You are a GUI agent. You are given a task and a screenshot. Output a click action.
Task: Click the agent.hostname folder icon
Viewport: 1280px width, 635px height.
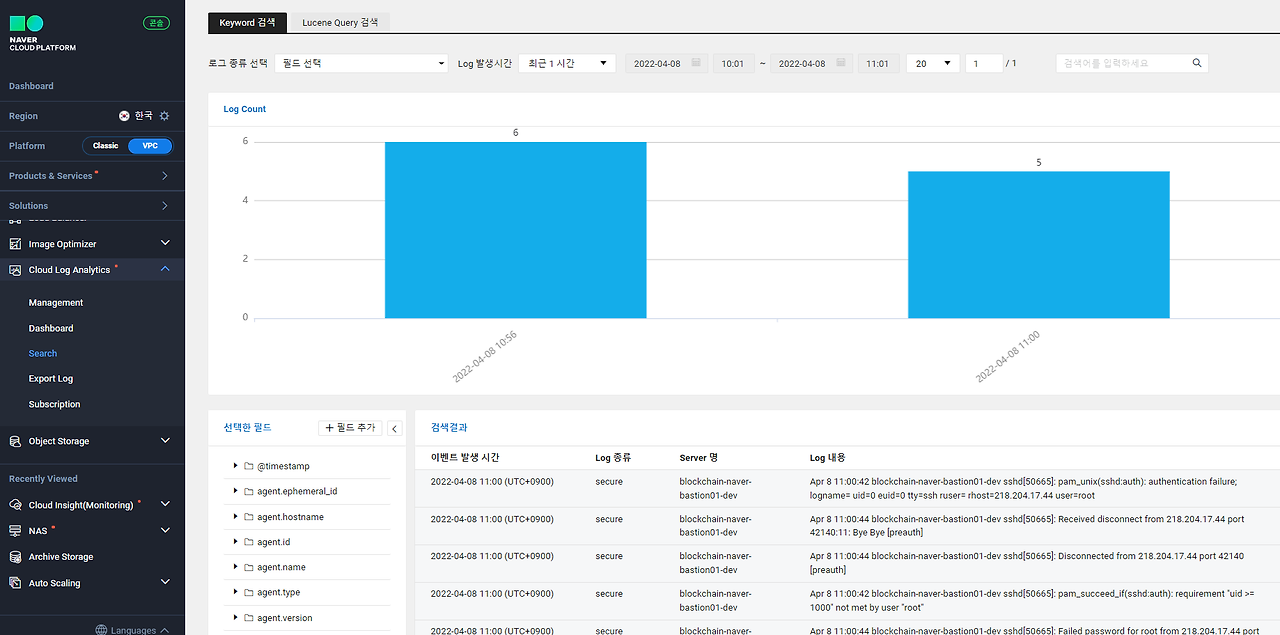coord(249,517)
